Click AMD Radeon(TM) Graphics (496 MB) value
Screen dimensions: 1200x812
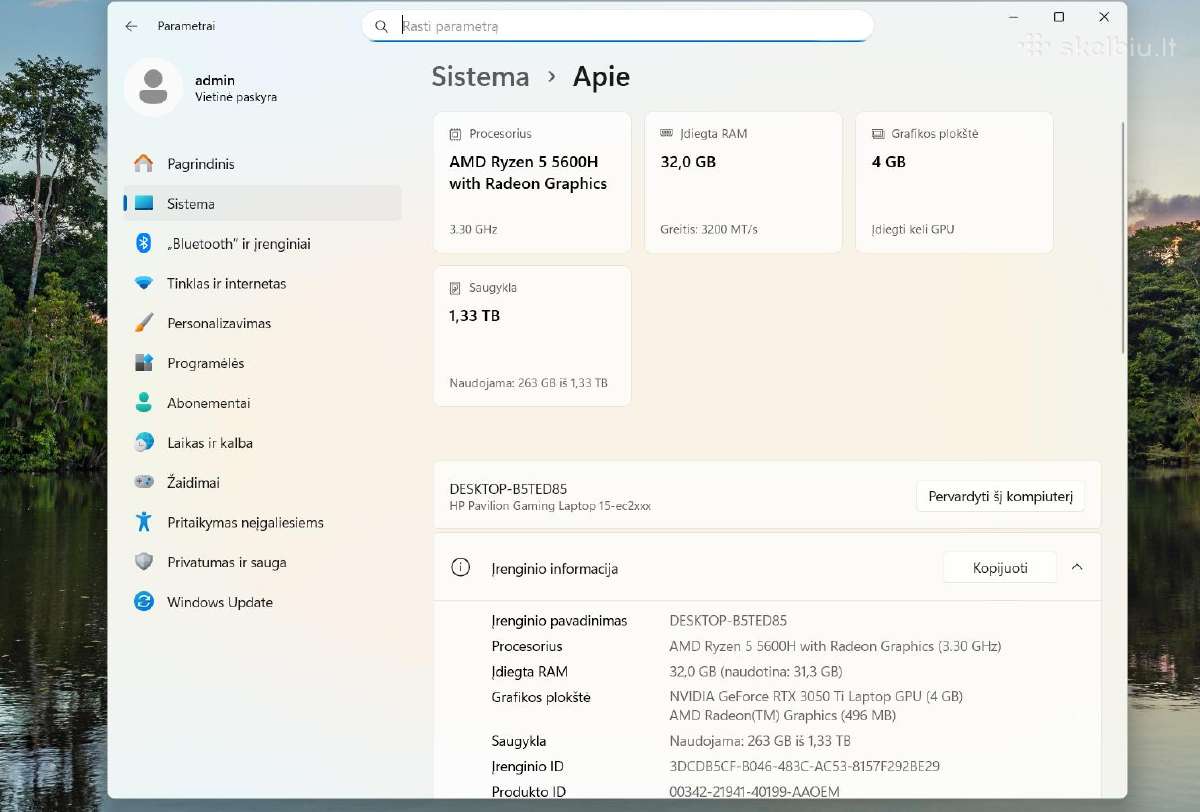pyautogui.click(x=783, y=715)
